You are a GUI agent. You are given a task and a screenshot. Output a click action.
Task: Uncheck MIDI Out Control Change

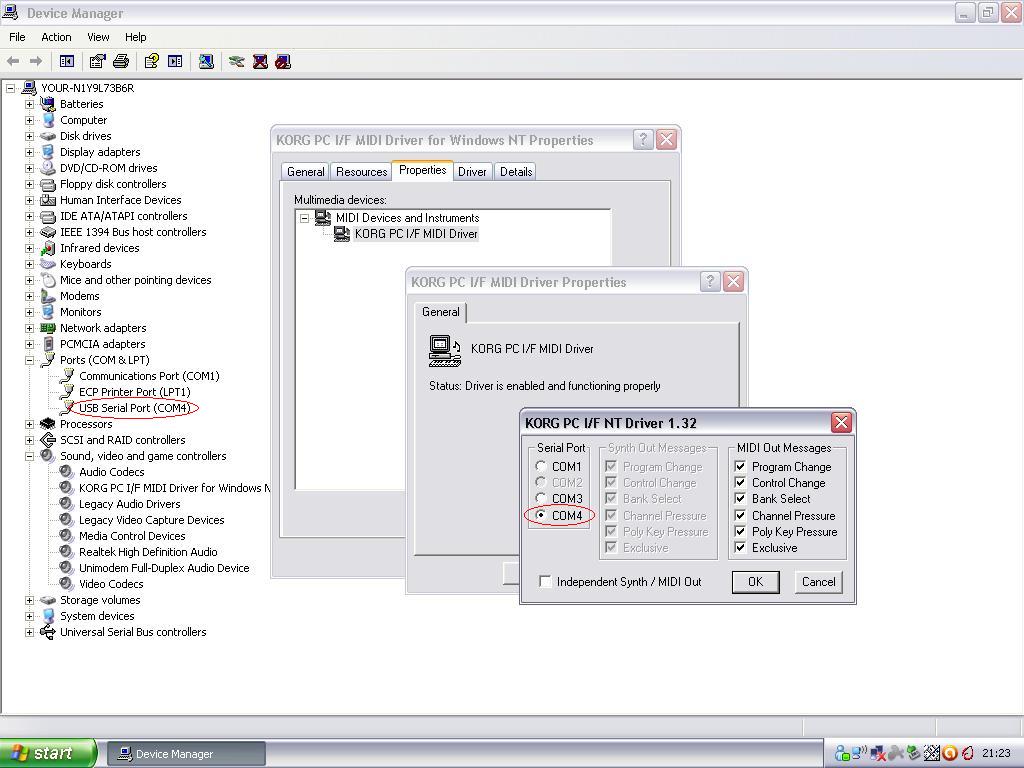click(740, 483)
